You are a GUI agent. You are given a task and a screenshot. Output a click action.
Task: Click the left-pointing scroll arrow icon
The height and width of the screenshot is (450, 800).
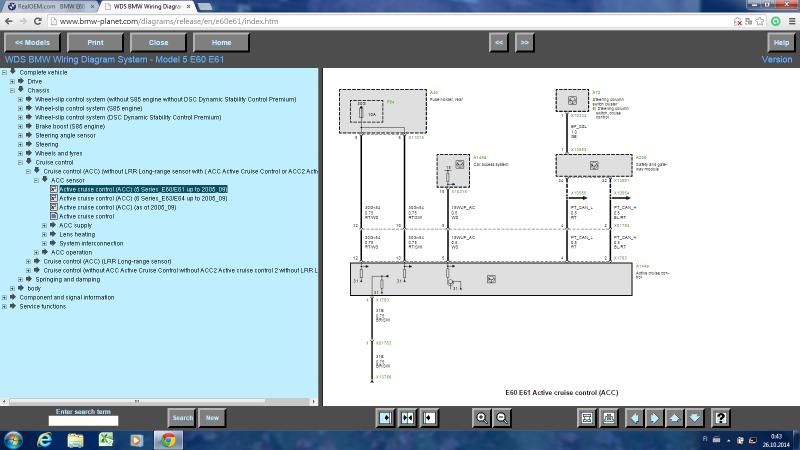(x=631, y=417)
